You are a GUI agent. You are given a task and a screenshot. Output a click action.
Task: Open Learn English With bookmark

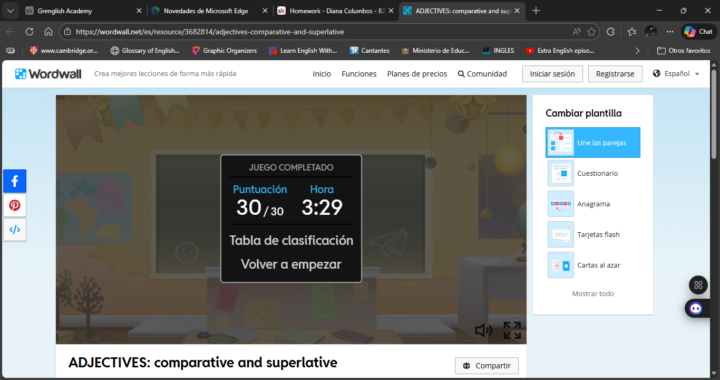303,50
